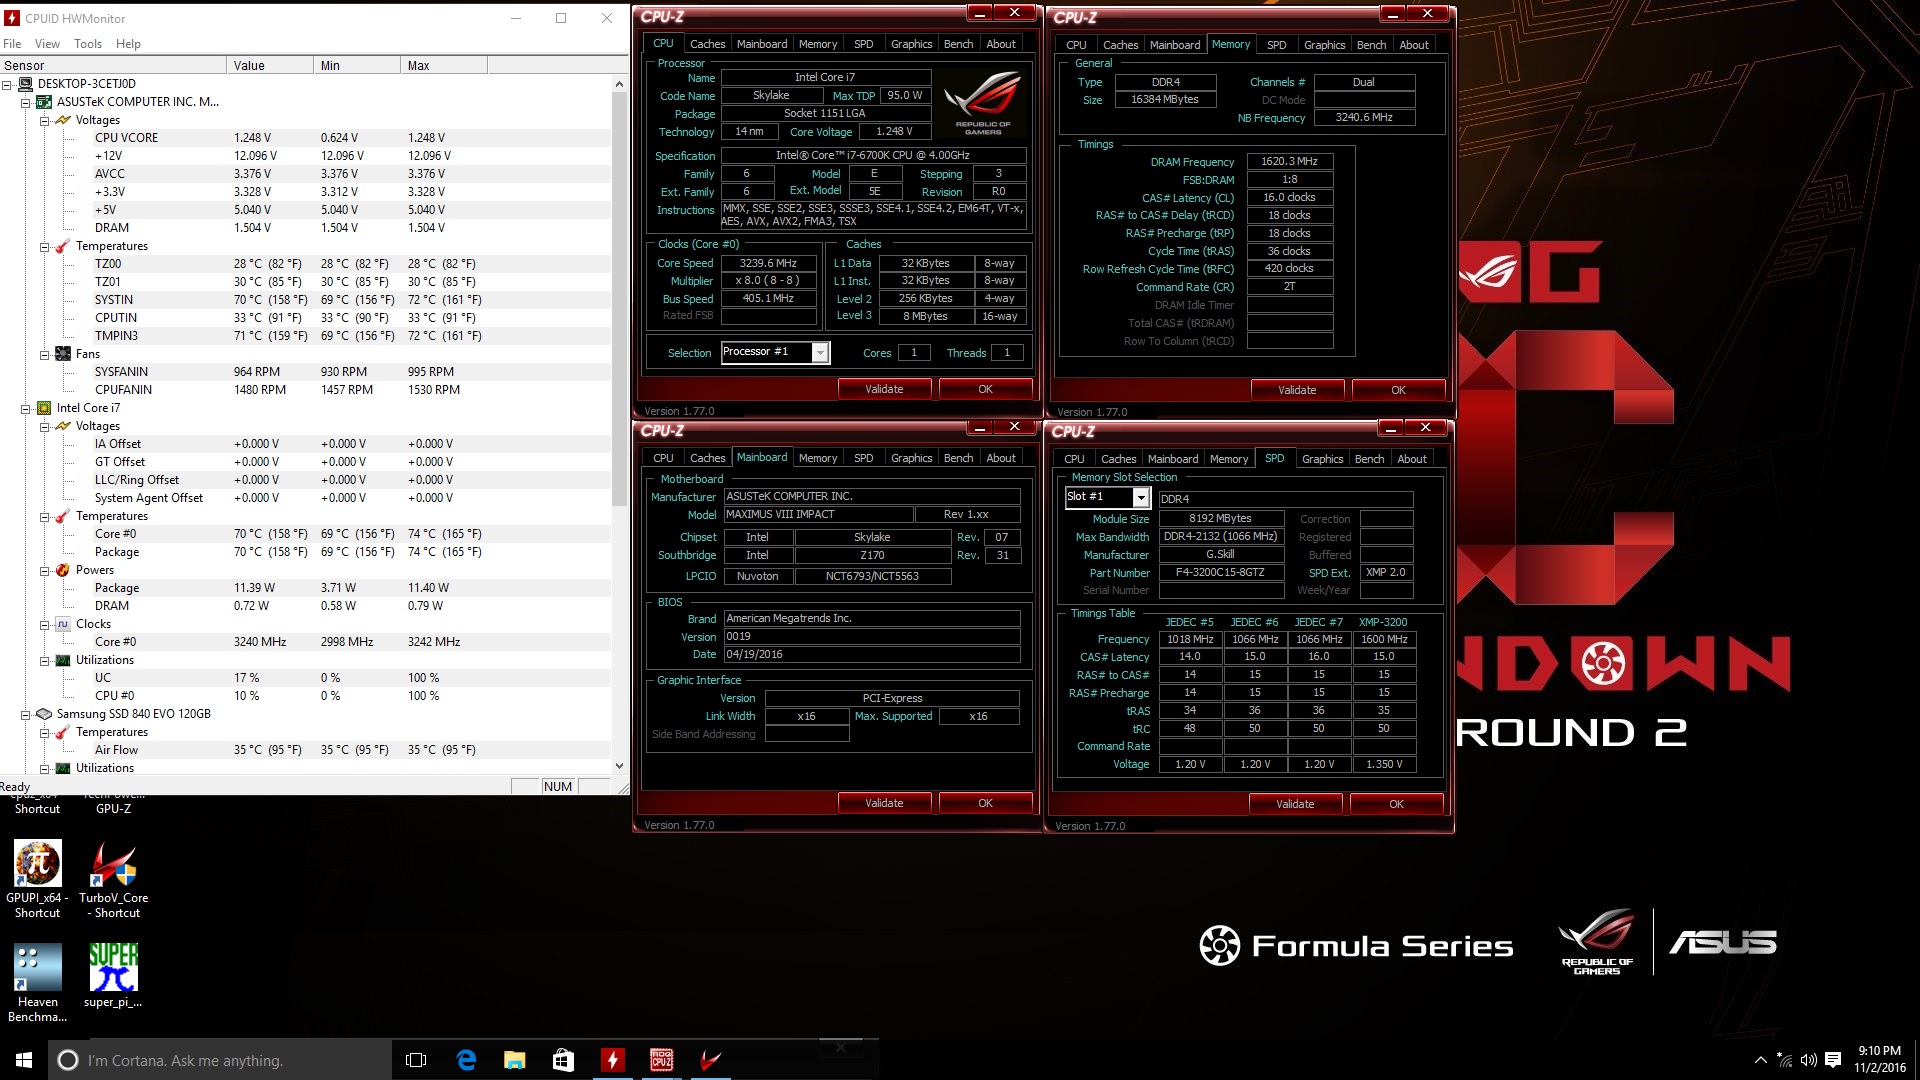Click the HWMonitor title bar app icon

(13, 18)
